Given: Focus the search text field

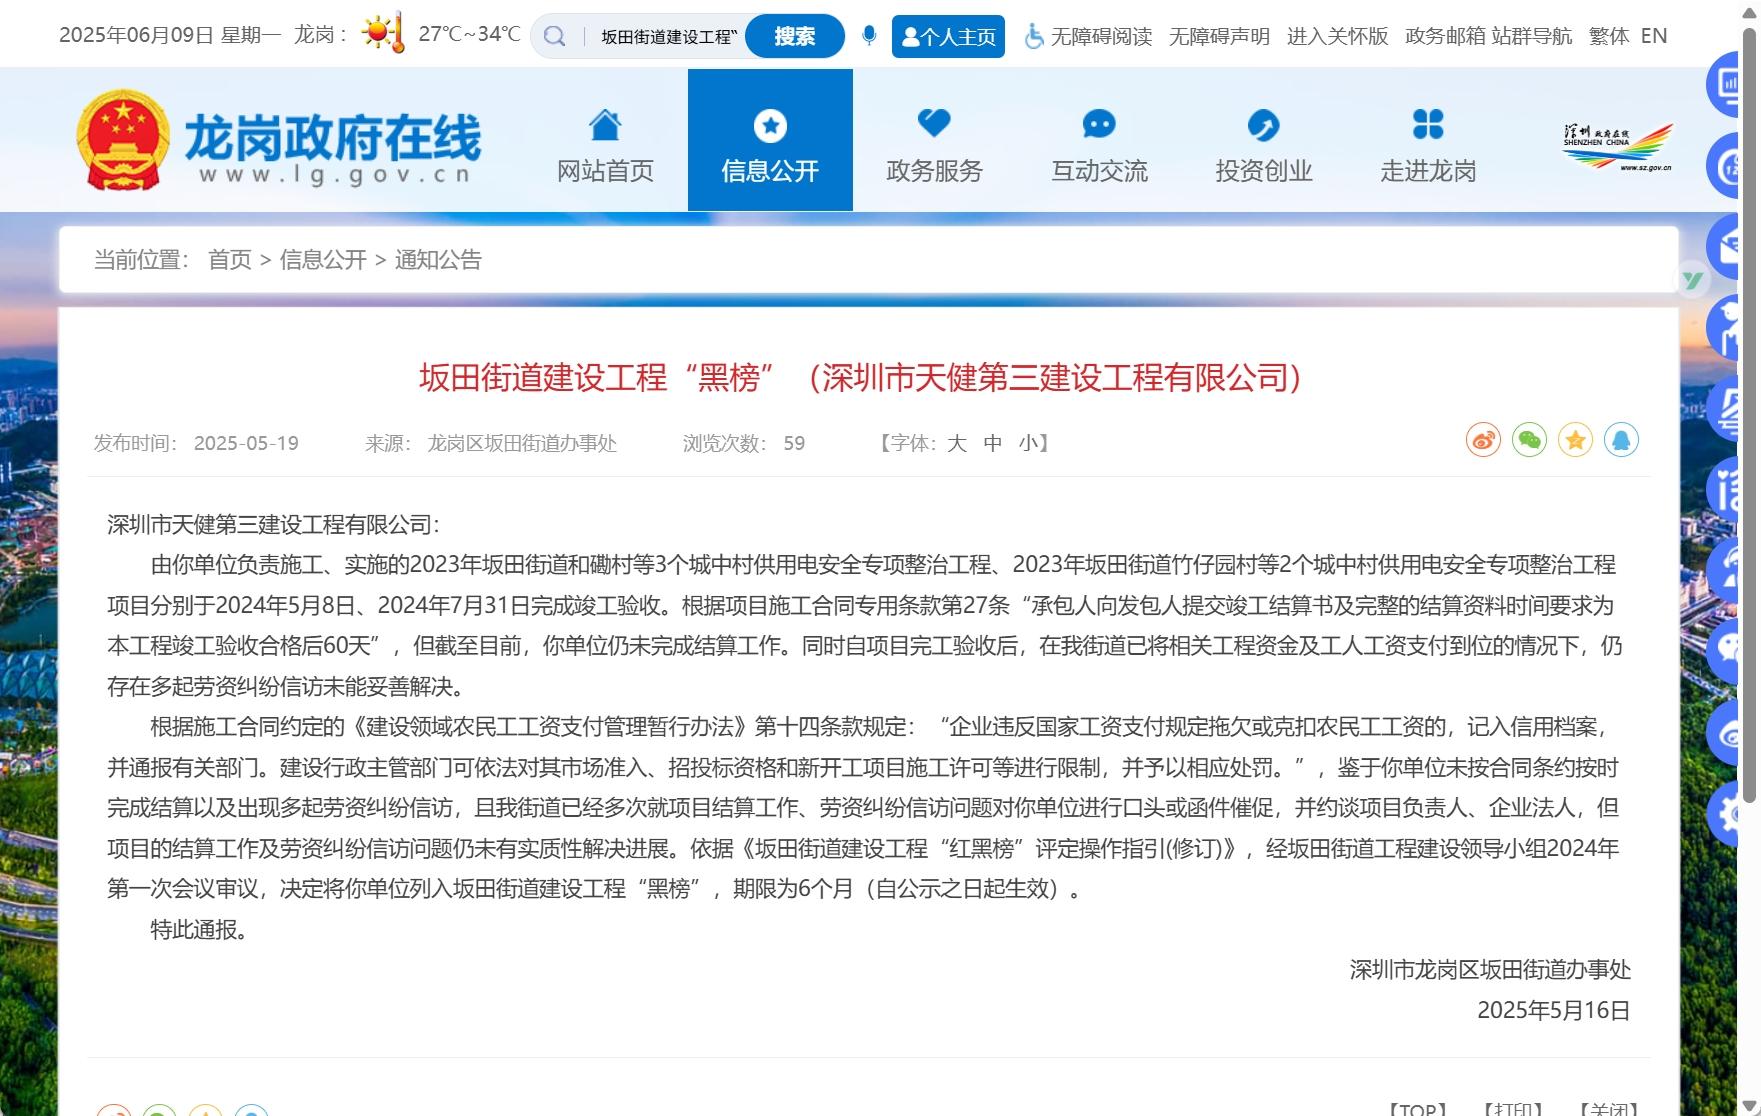Looking at the screenshot, I should (669, 37).
